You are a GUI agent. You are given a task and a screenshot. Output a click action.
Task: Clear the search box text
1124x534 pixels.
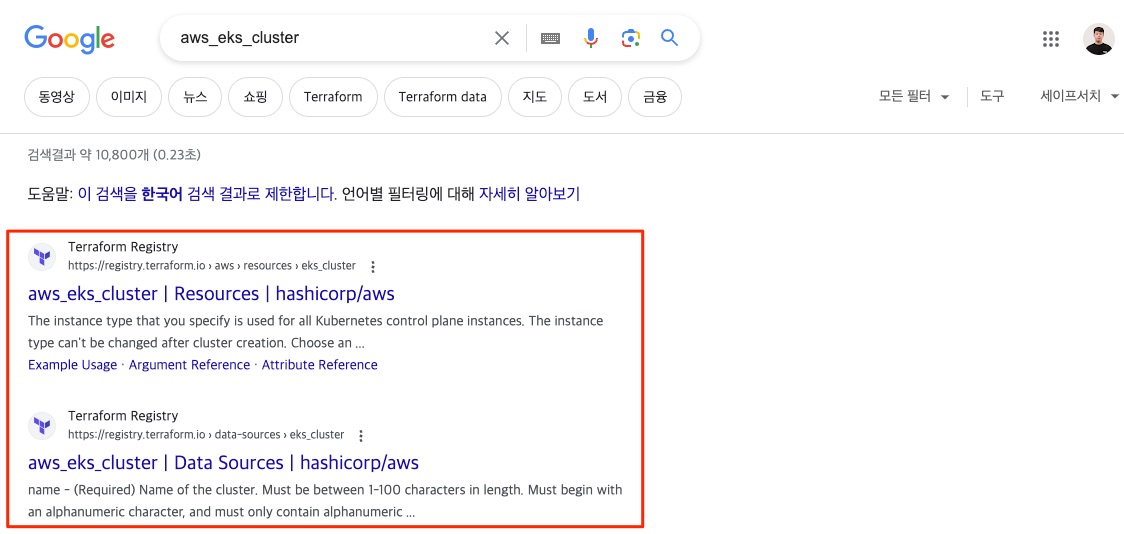(x=502, y=38)
